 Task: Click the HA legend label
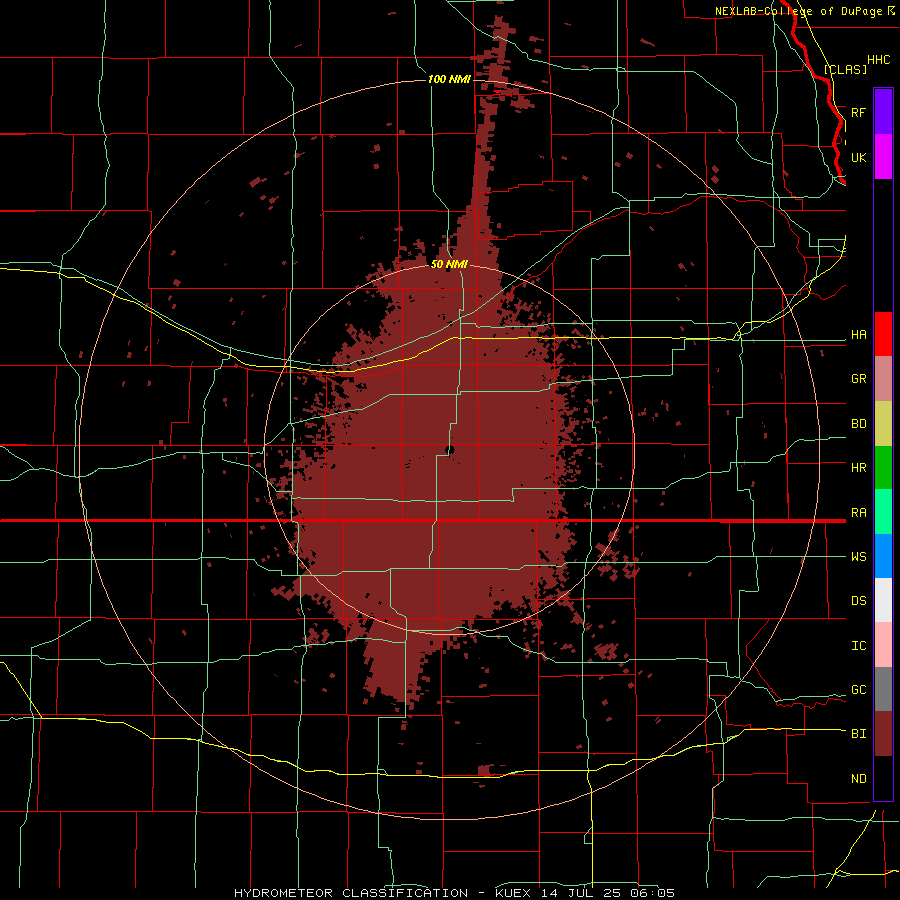(x=859, y=334)
